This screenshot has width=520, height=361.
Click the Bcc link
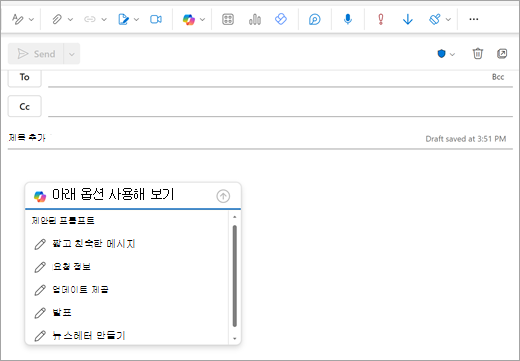pyautogui.click(x=498, y=77)
